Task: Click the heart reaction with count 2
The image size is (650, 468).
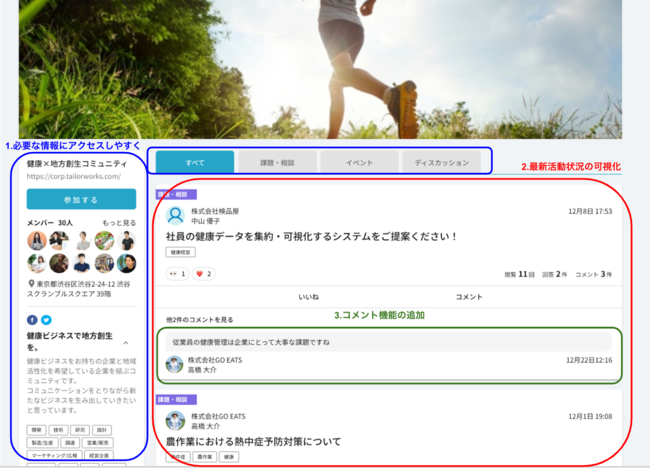Action: 204,273
